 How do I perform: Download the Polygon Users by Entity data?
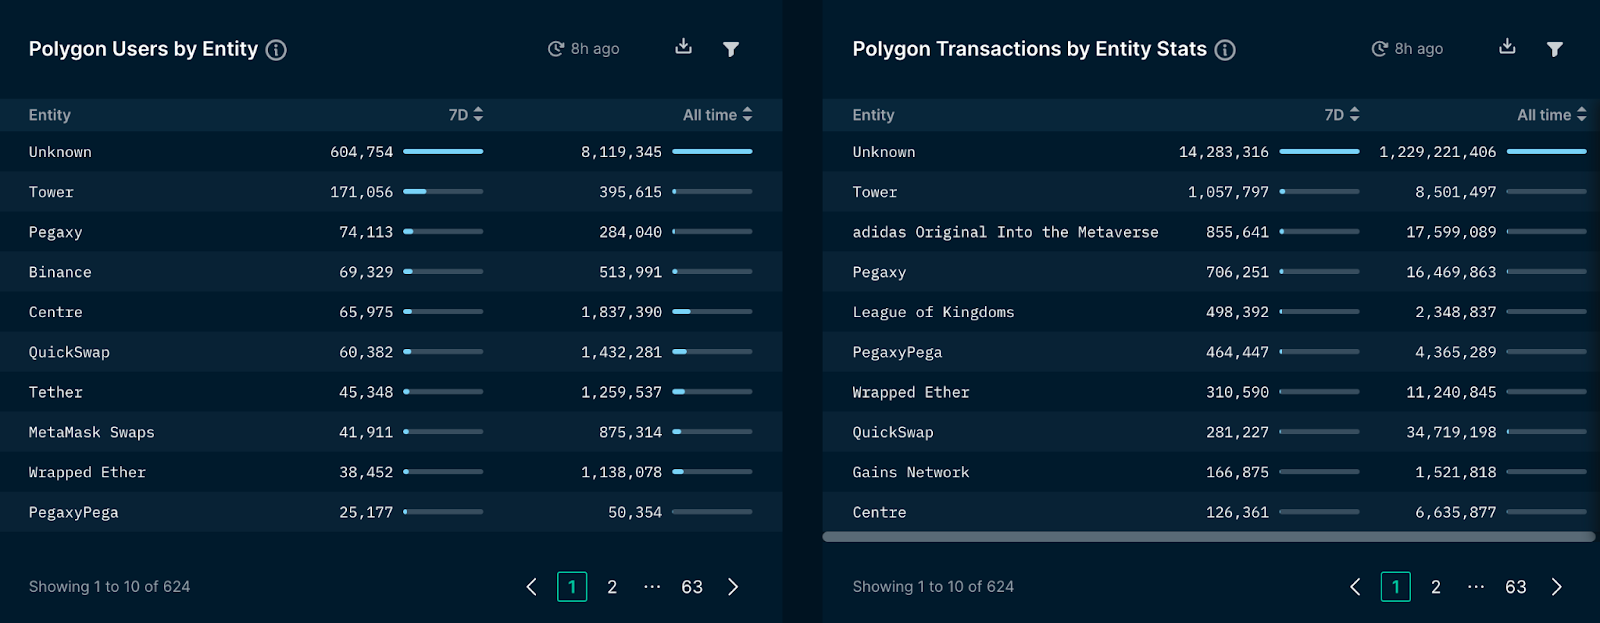684,47
